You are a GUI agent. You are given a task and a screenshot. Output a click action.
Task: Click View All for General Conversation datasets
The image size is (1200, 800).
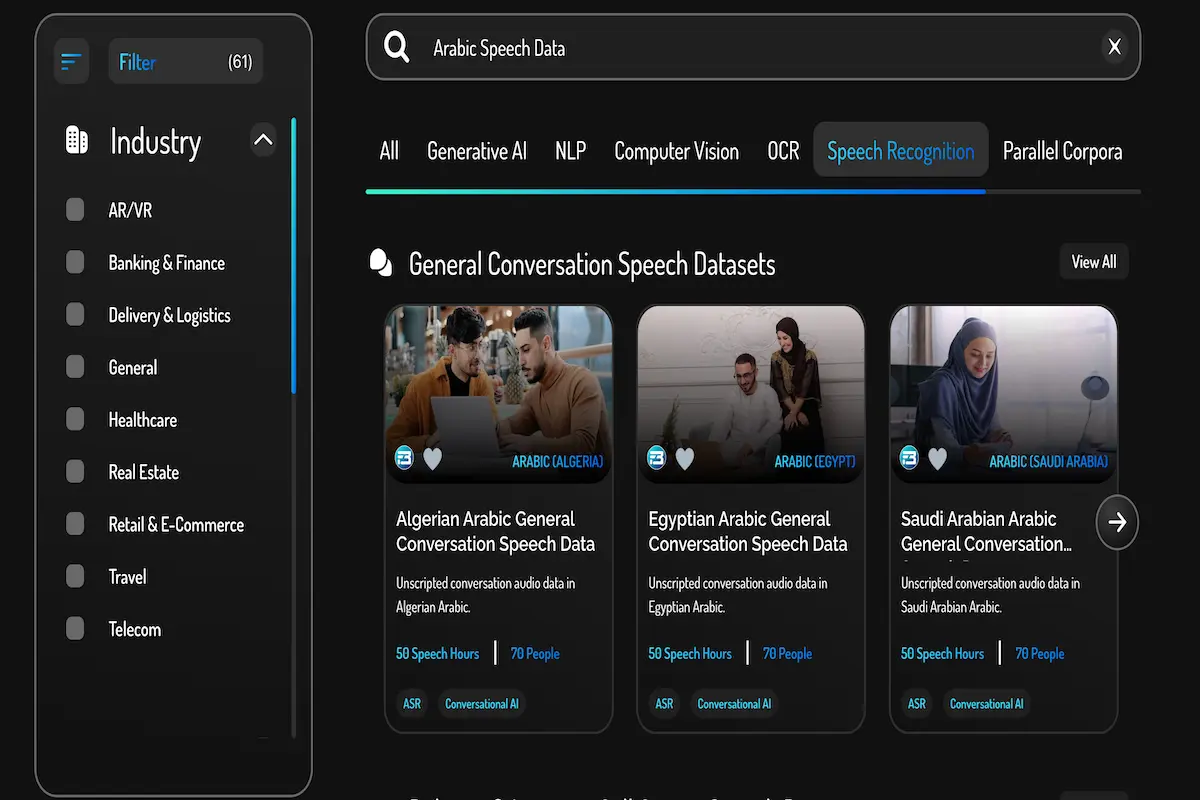1094,262
